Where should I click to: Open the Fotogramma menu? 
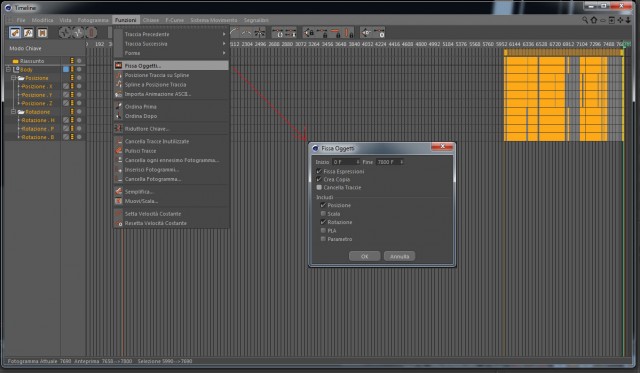click(x=93, y=20)
